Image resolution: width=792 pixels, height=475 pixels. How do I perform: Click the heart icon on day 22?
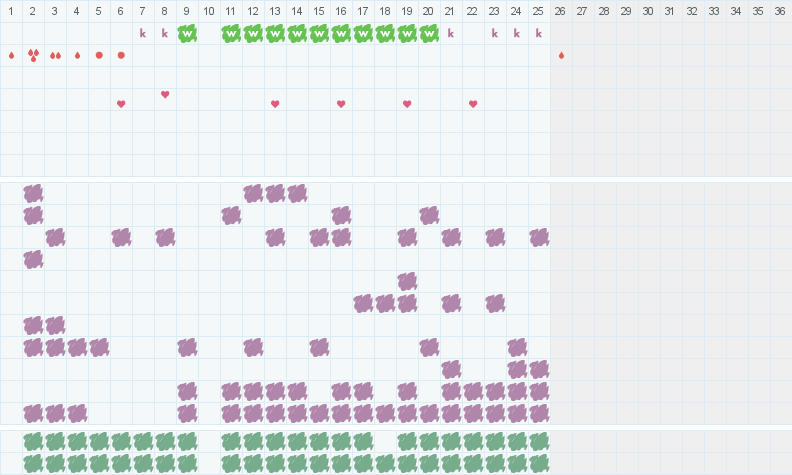point(473,104)
